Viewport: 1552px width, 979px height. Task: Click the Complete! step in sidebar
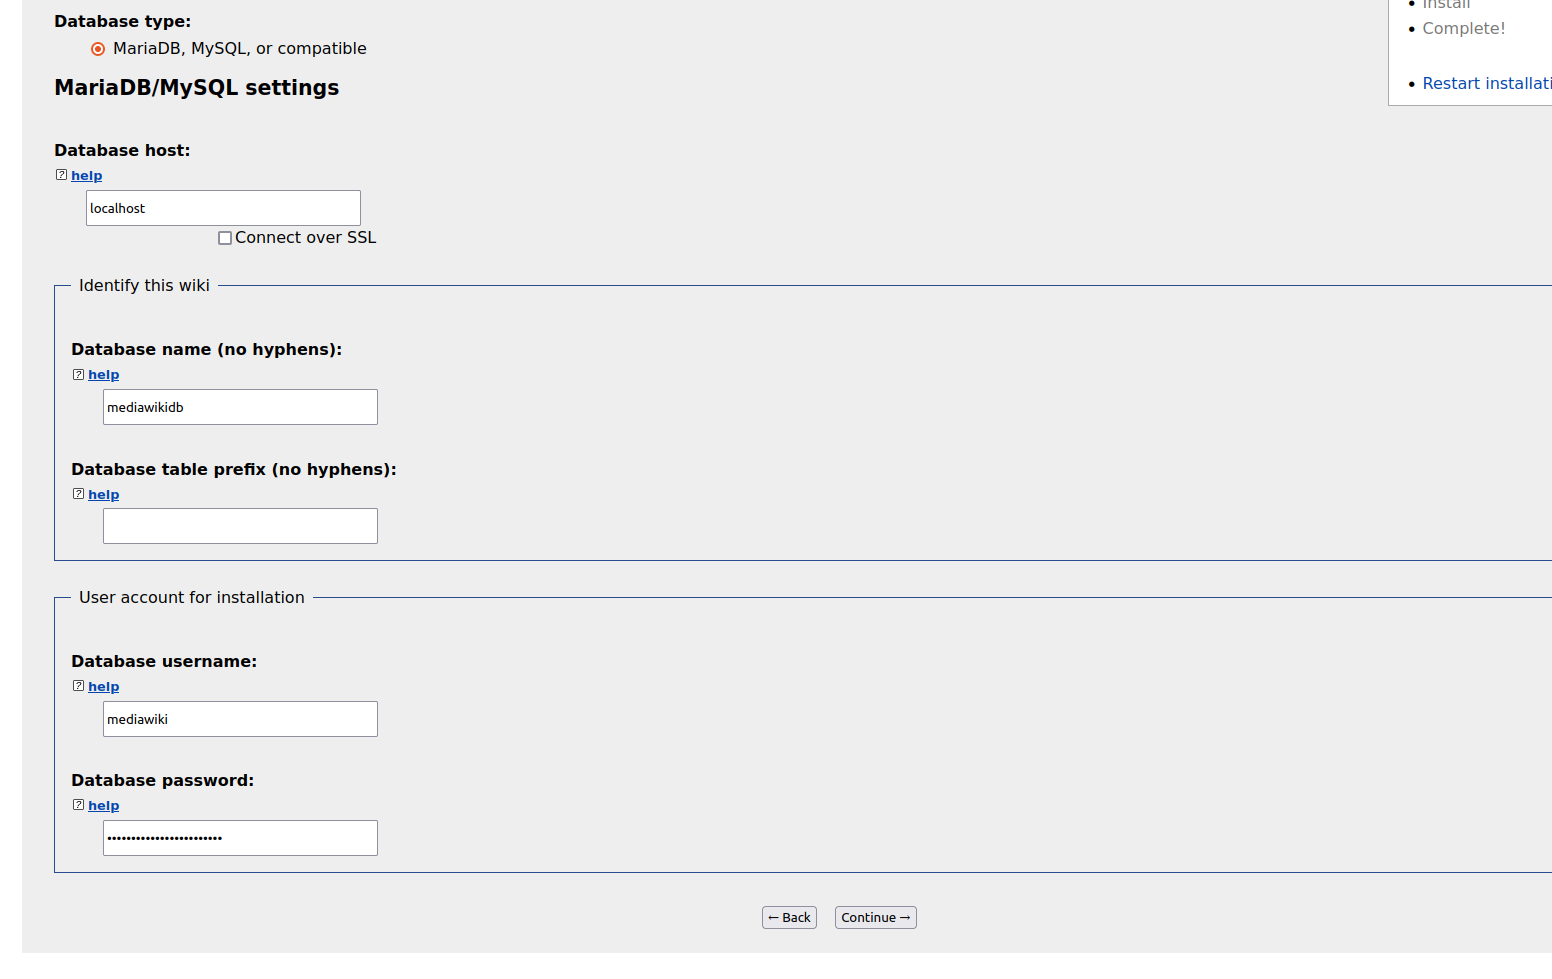coord(1464,29)
